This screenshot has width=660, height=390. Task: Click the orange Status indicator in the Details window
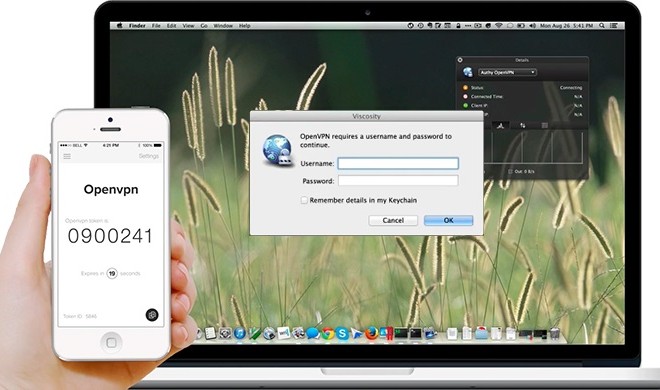click(465, 88)
